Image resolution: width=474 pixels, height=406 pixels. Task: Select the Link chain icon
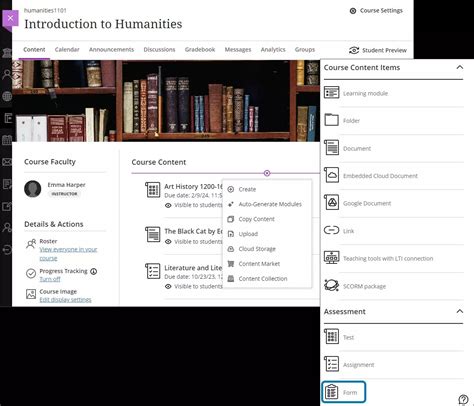point(331,230)
